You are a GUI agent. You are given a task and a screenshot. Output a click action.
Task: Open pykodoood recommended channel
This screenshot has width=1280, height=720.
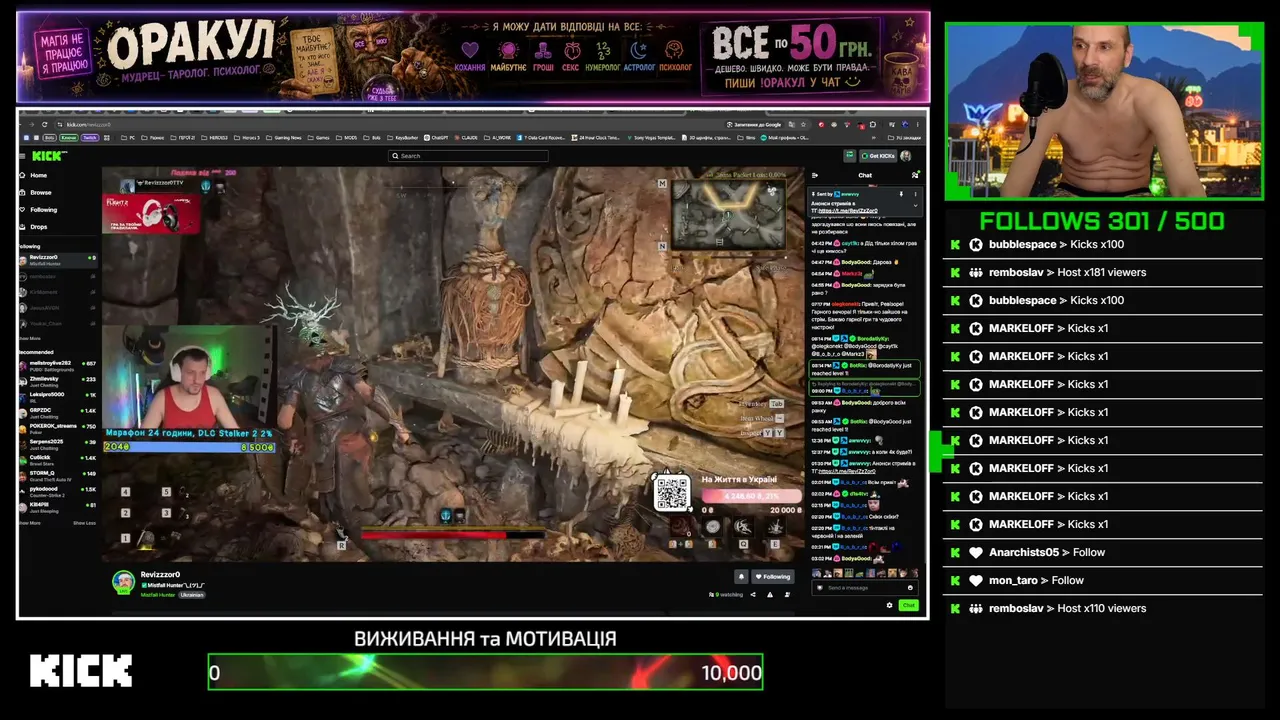click(x=58, y=491)
